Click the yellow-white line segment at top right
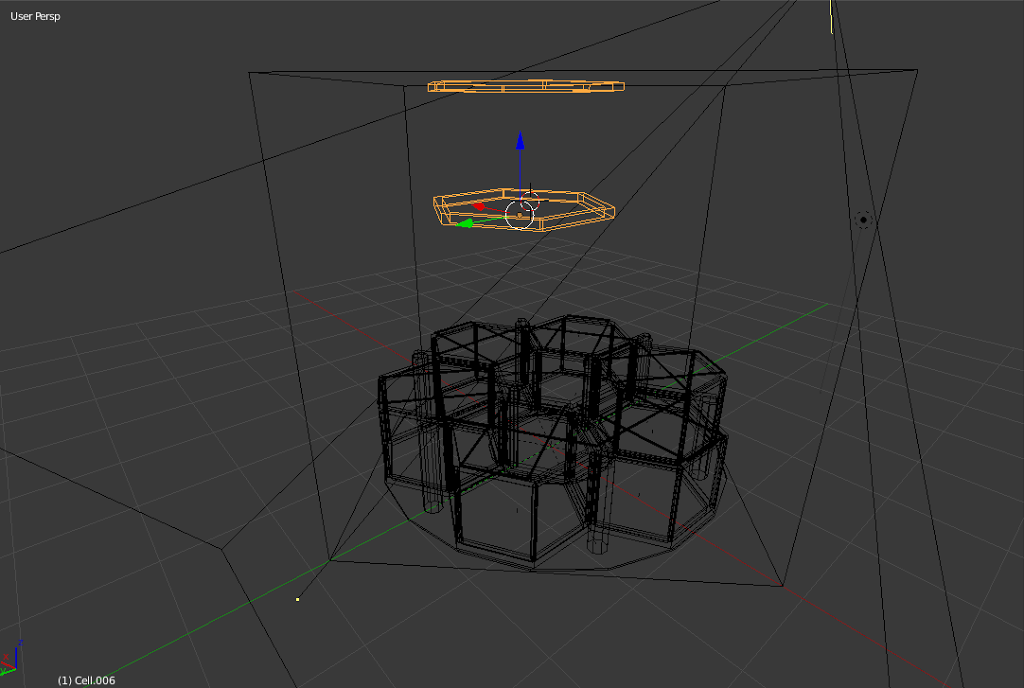This screenshot has width=1024, height=688. click(831, 16)
